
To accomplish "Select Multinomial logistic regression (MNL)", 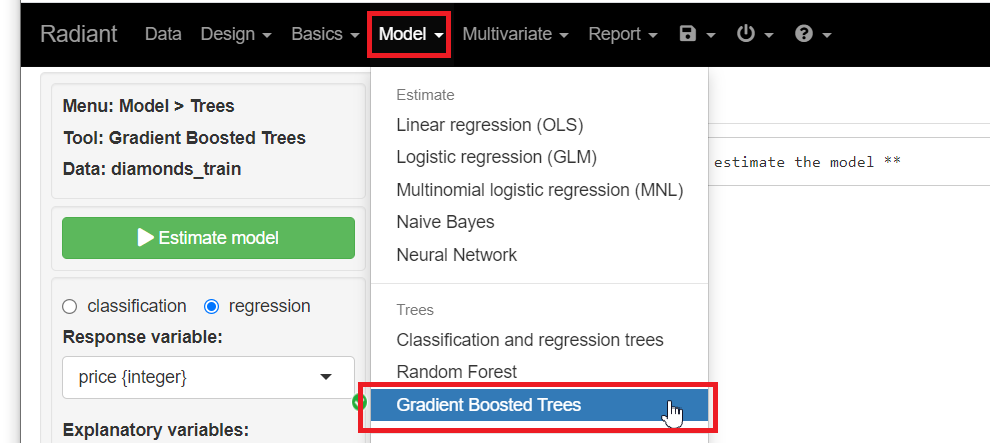I will pyautogui.click(x=539, y=189).
